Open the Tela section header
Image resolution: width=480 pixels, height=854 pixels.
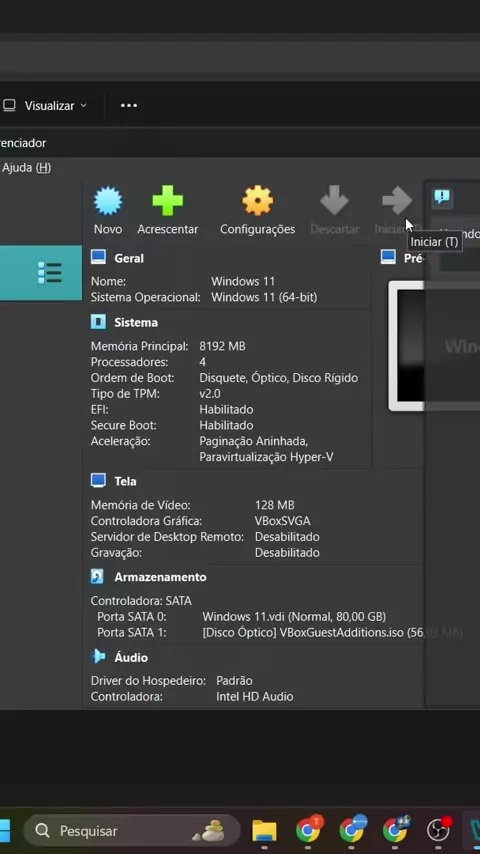[x=125, y=481]
